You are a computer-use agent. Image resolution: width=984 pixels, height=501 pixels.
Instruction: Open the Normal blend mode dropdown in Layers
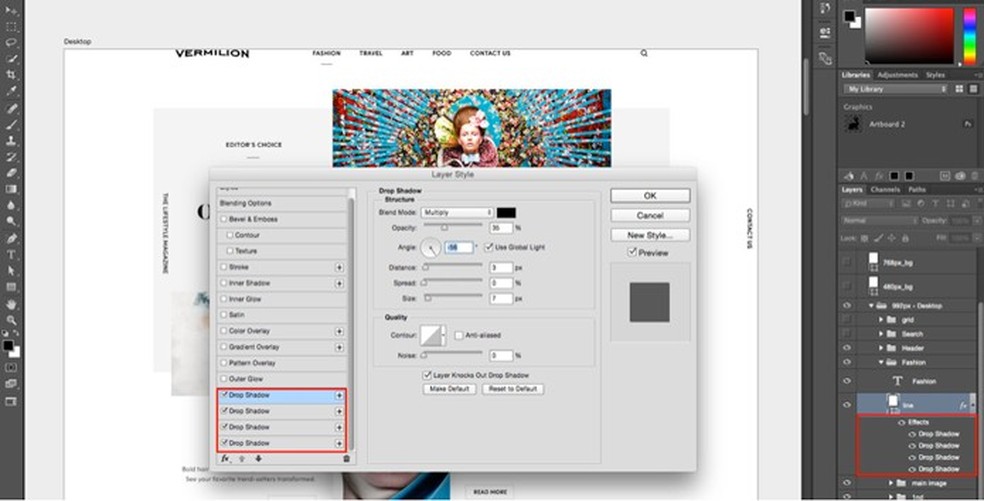coord(879,221)
